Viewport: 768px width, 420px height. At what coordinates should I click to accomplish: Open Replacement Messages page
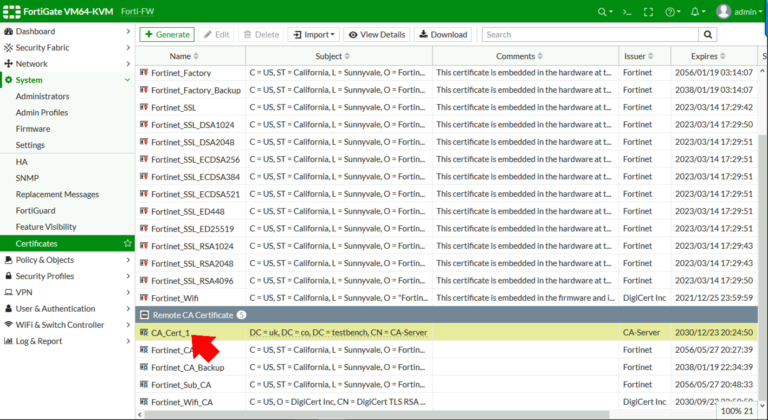57,194
